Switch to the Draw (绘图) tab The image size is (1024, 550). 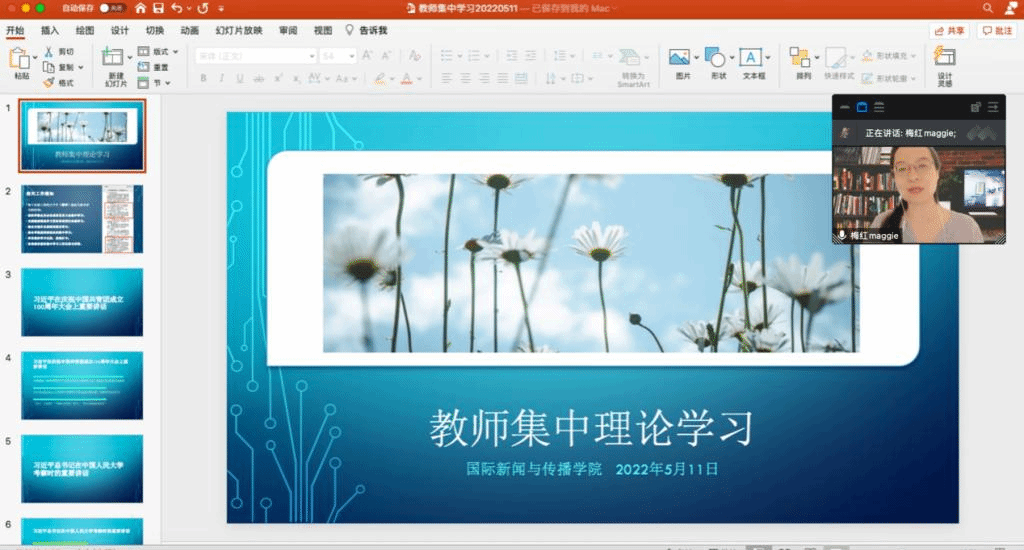click(85, 30)
